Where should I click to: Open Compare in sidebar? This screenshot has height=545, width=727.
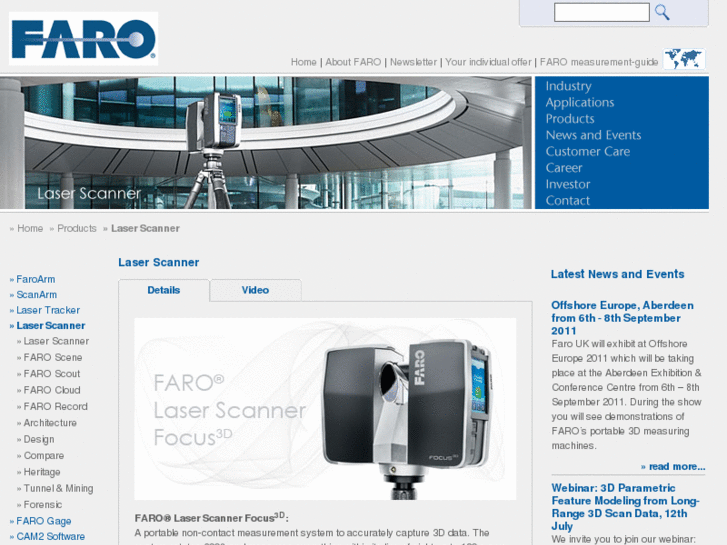coord(44,455)
